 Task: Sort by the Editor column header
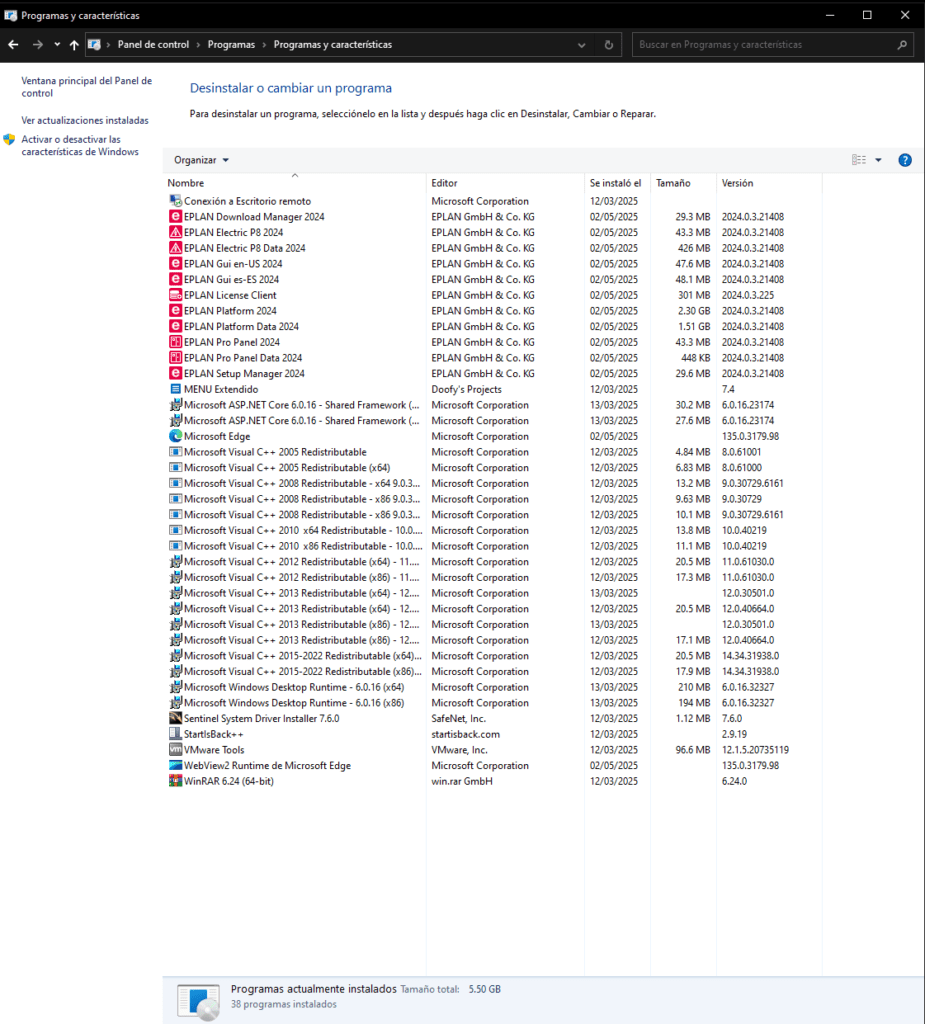444,183
